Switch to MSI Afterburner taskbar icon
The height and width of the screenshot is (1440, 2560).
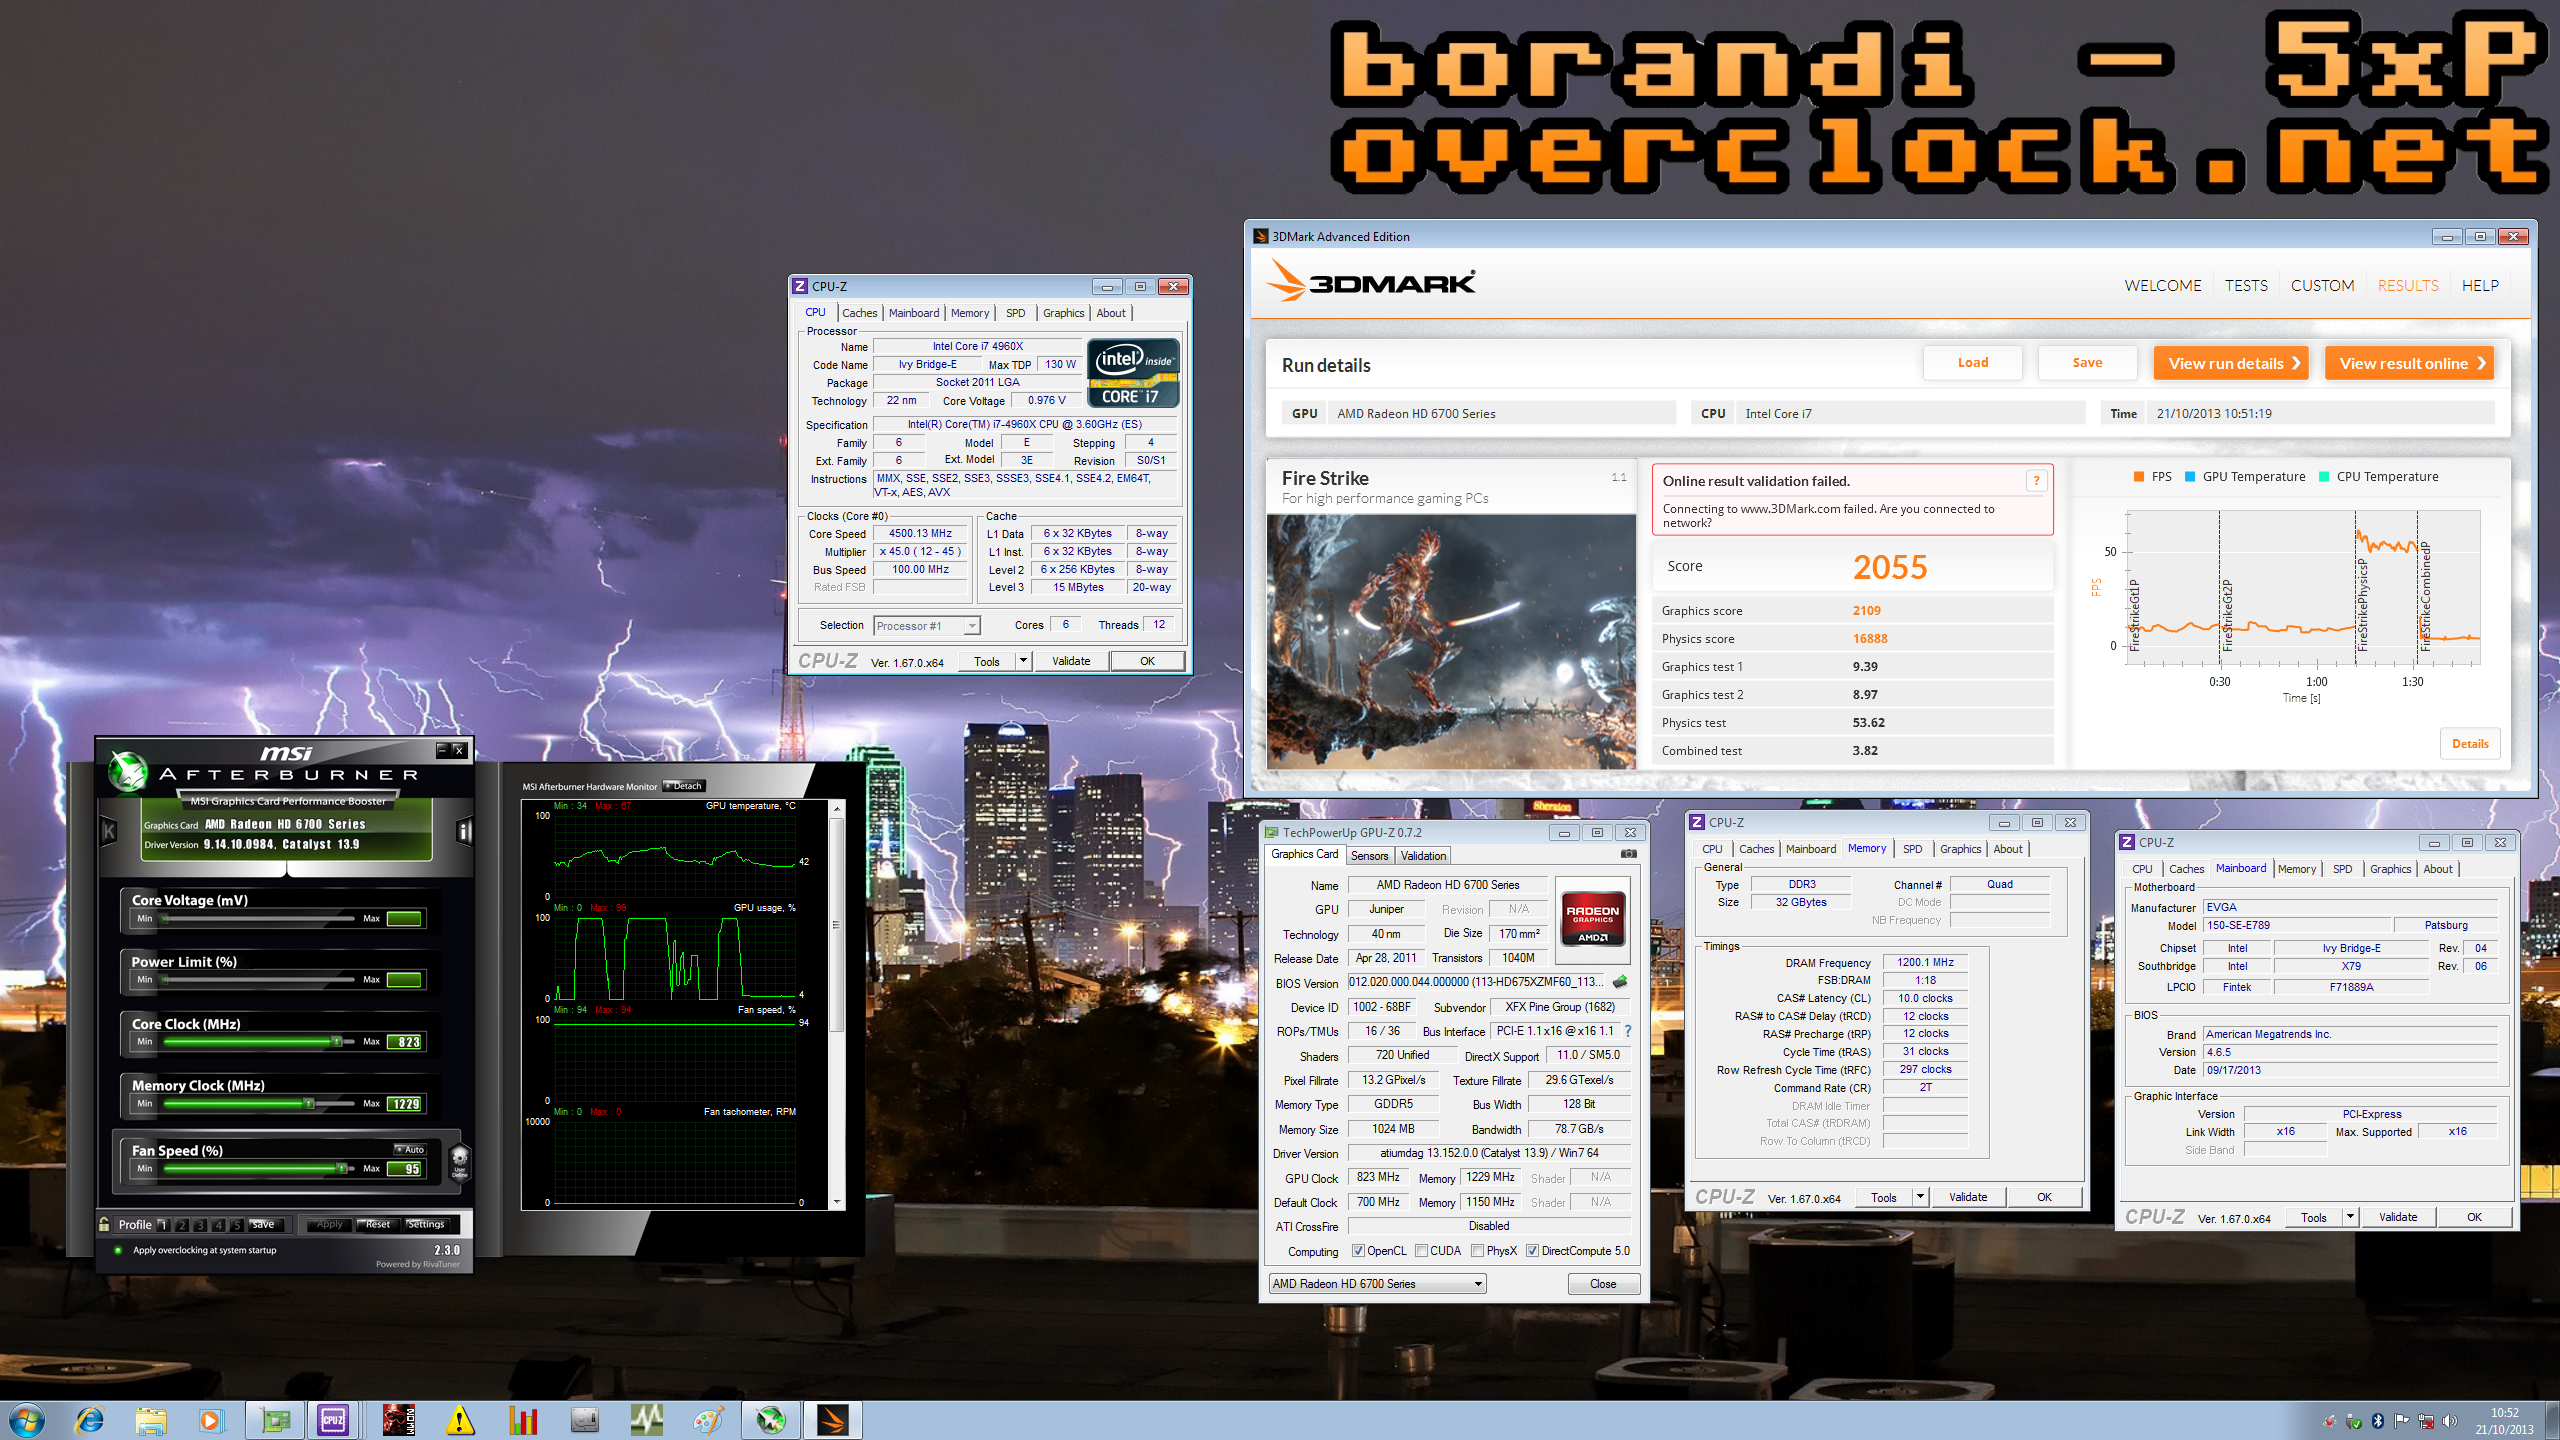click(x=771, y=1420)
